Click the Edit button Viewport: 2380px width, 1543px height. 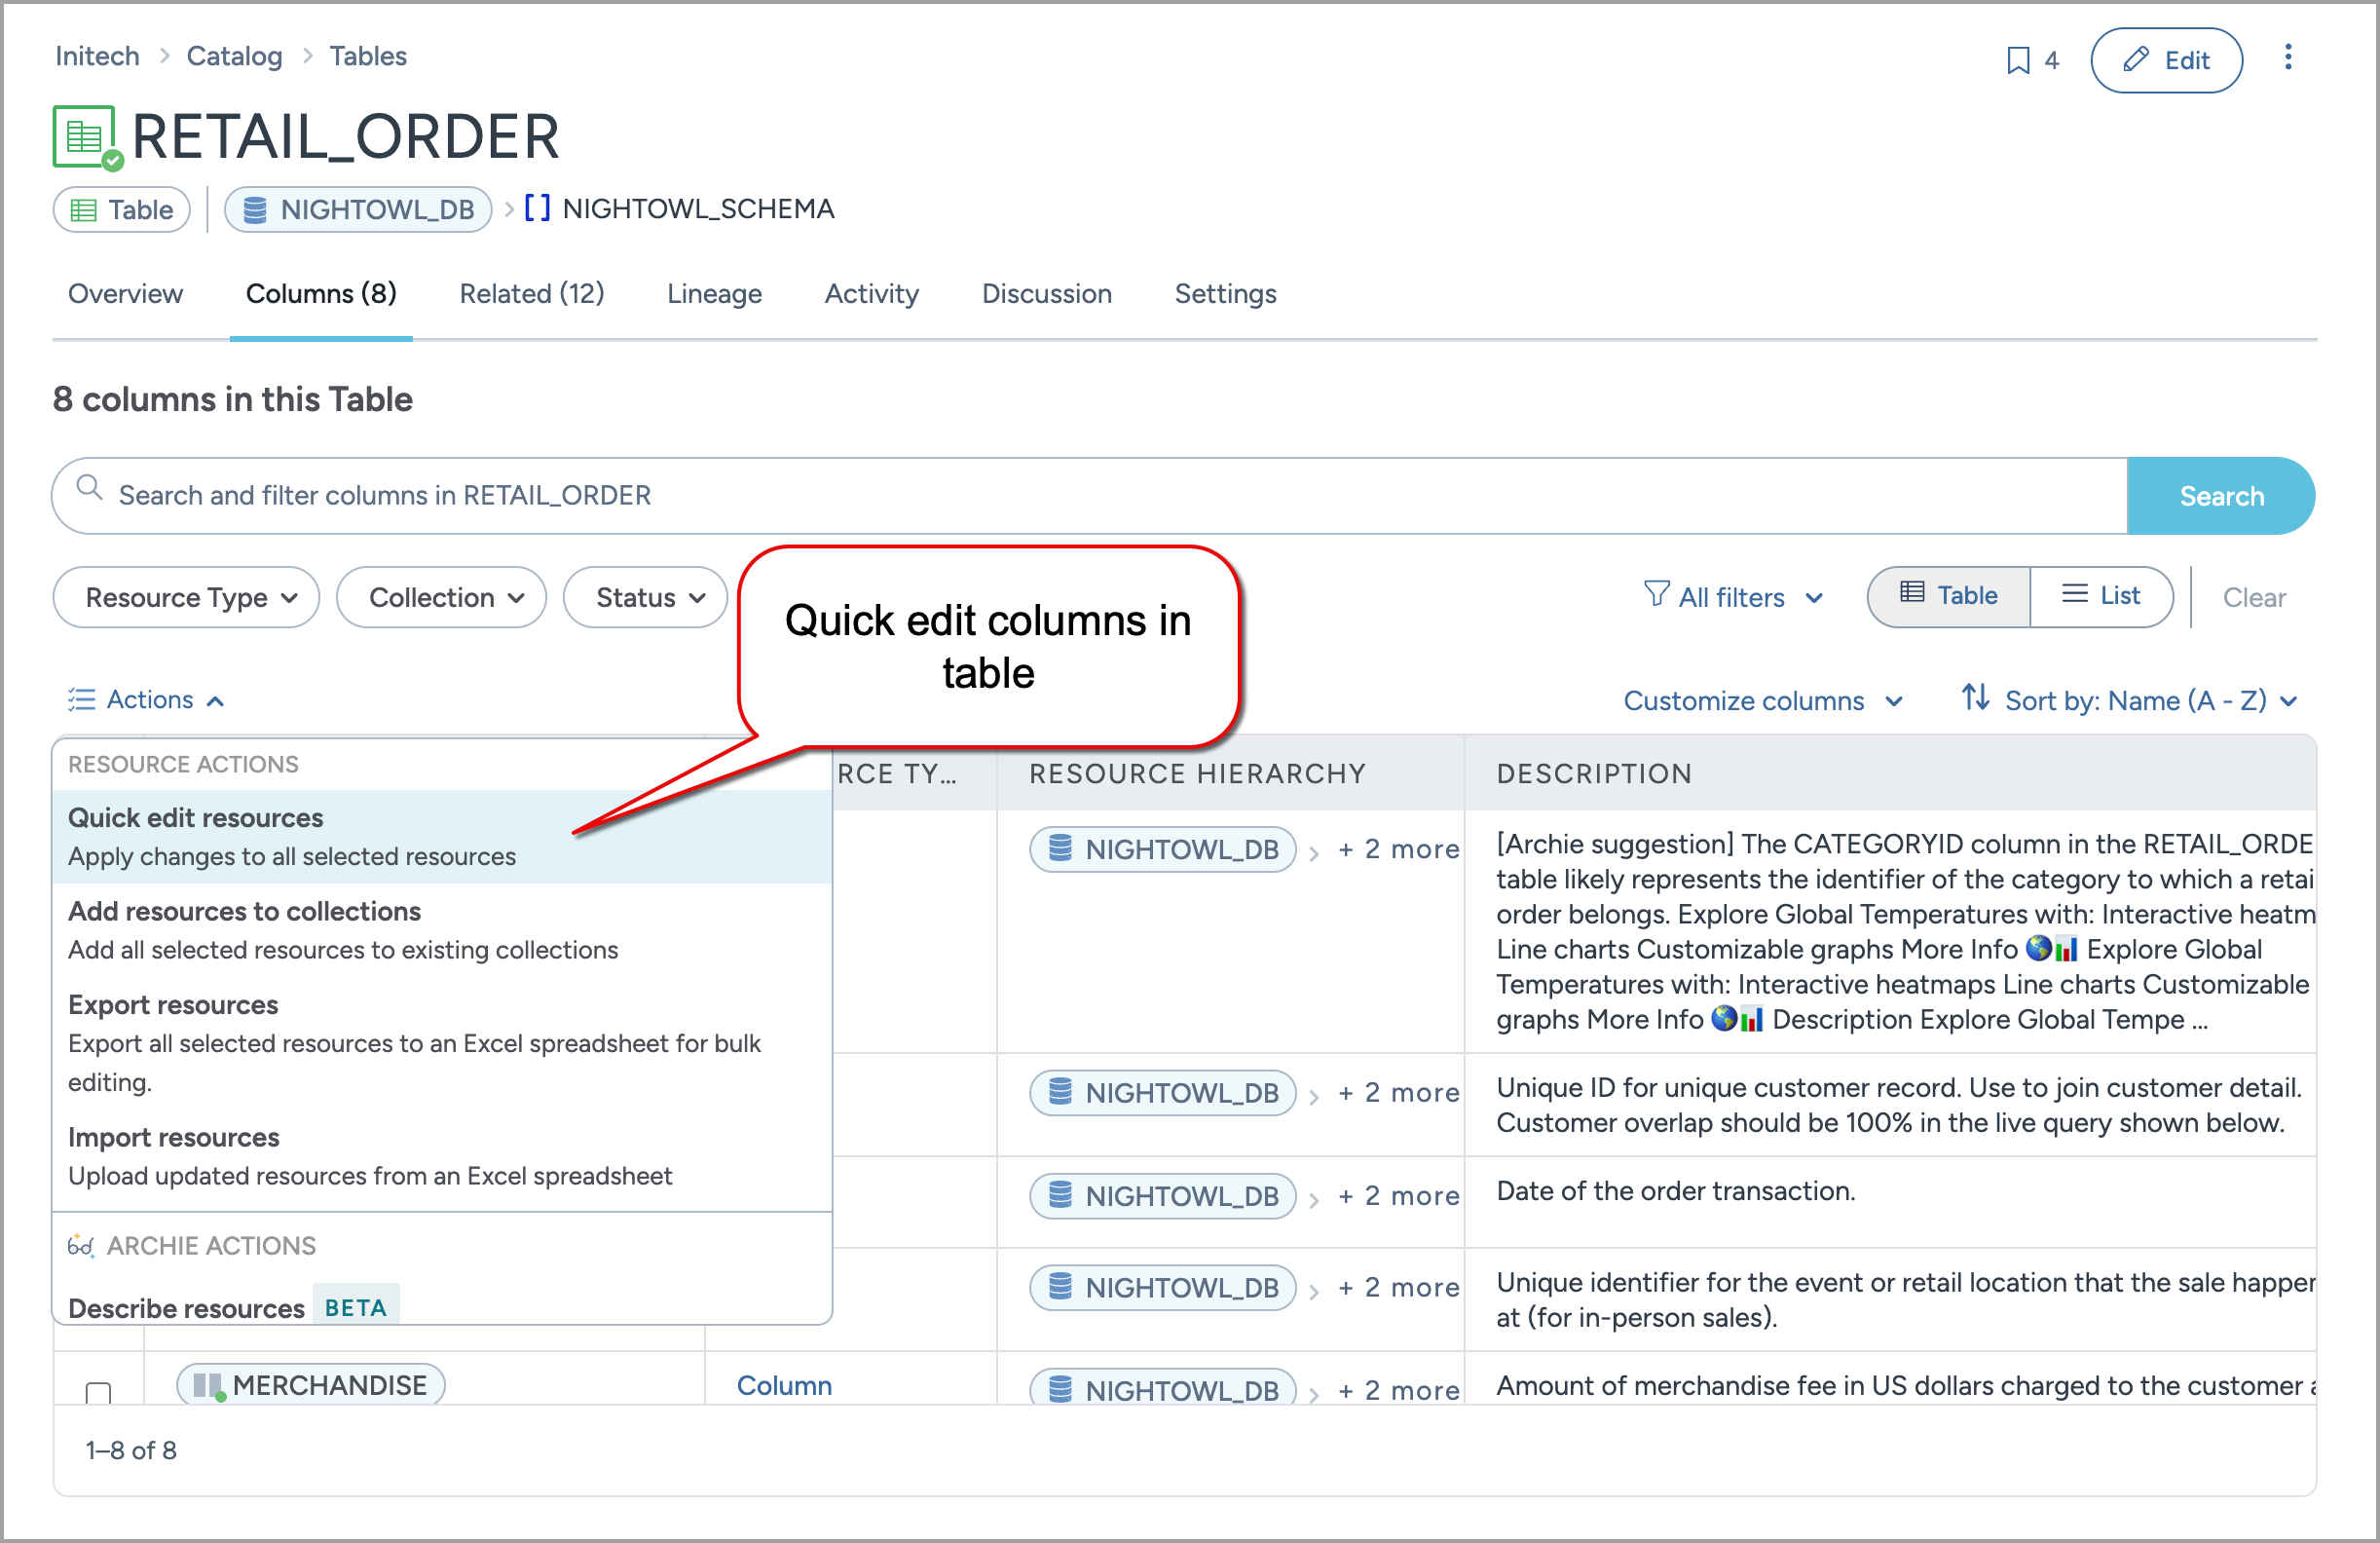coord(2165,60)
